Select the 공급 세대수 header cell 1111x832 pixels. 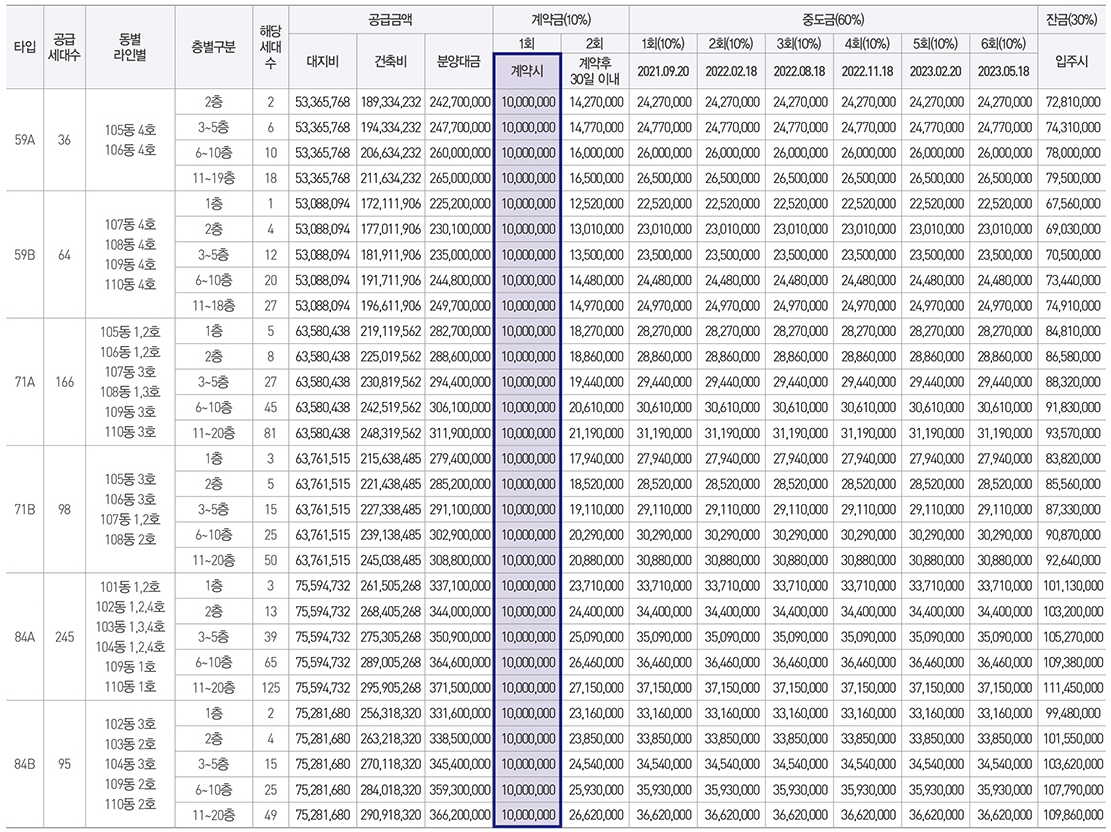coord(64,47)
